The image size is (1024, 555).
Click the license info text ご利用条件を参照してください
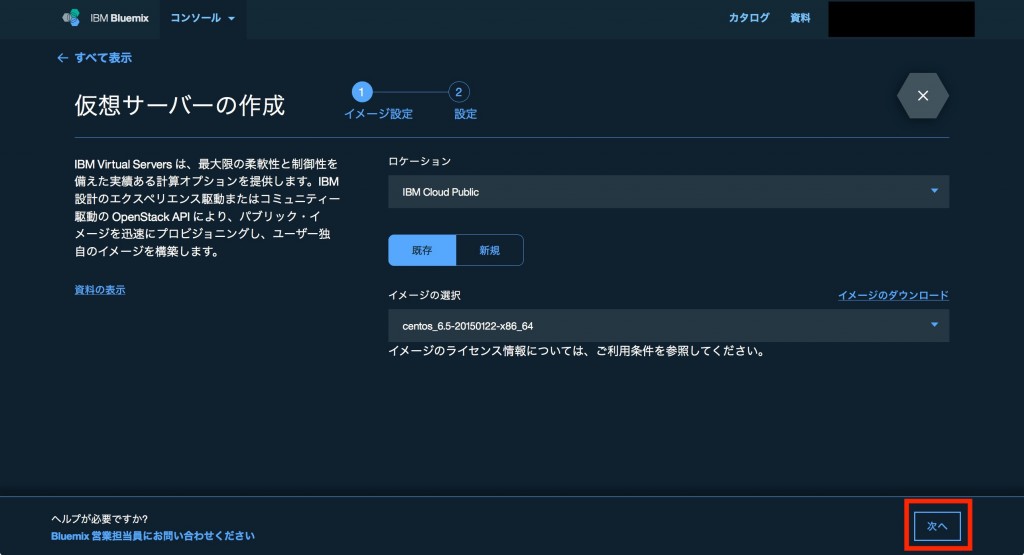[x=679, y=351]
